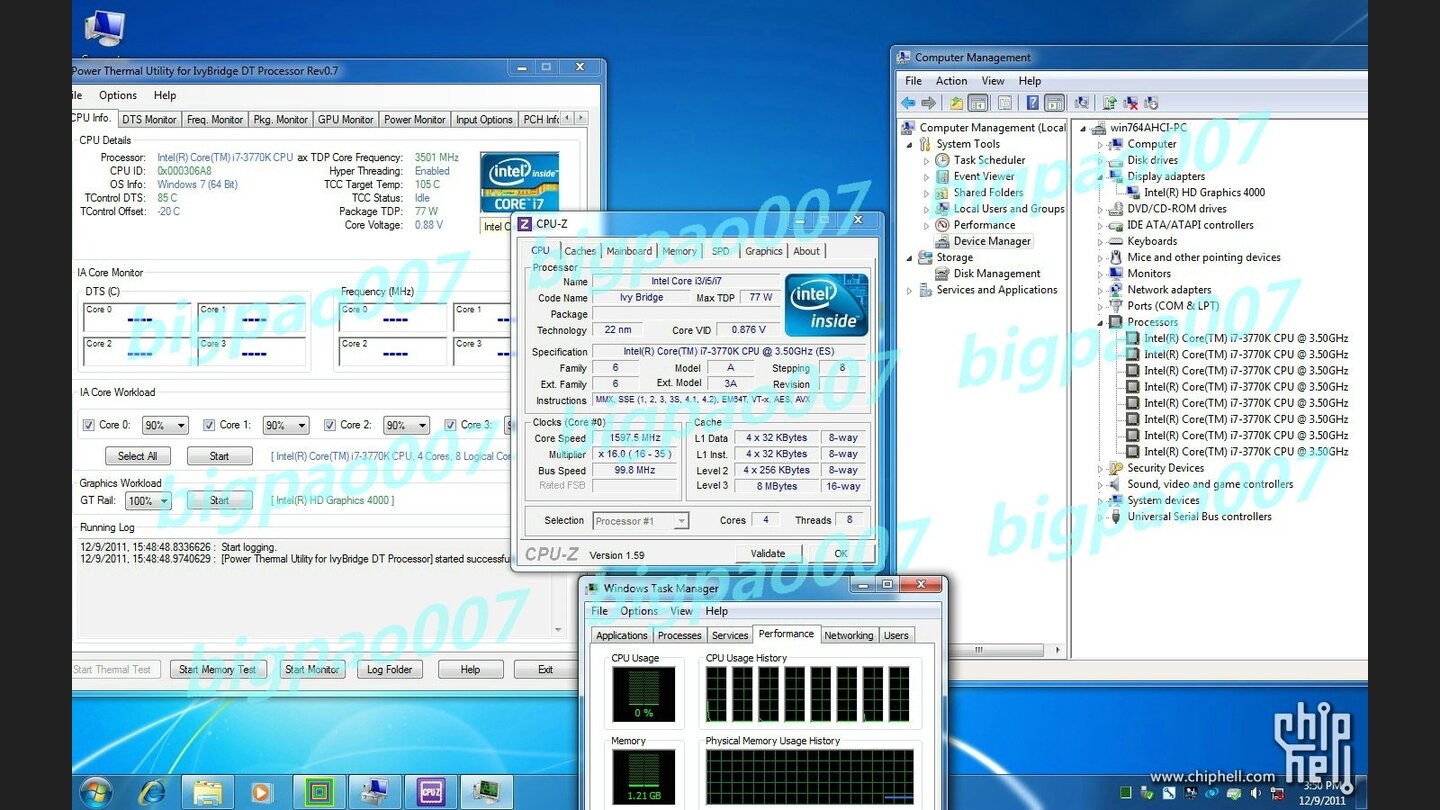
Task: Toggle Show/Hide Action Pane toolbar icon
Action: [x=1054, y=103]
